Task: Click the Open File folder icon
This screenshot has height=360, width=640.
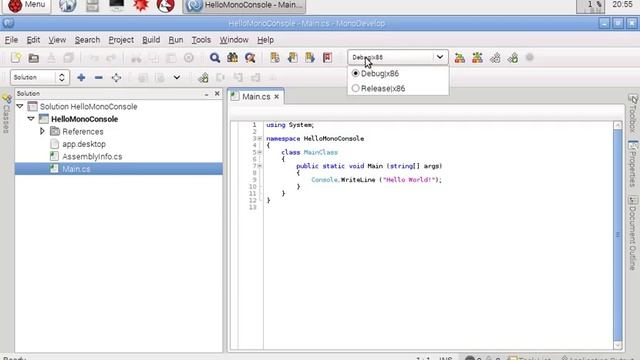Action: click(34, 58)
